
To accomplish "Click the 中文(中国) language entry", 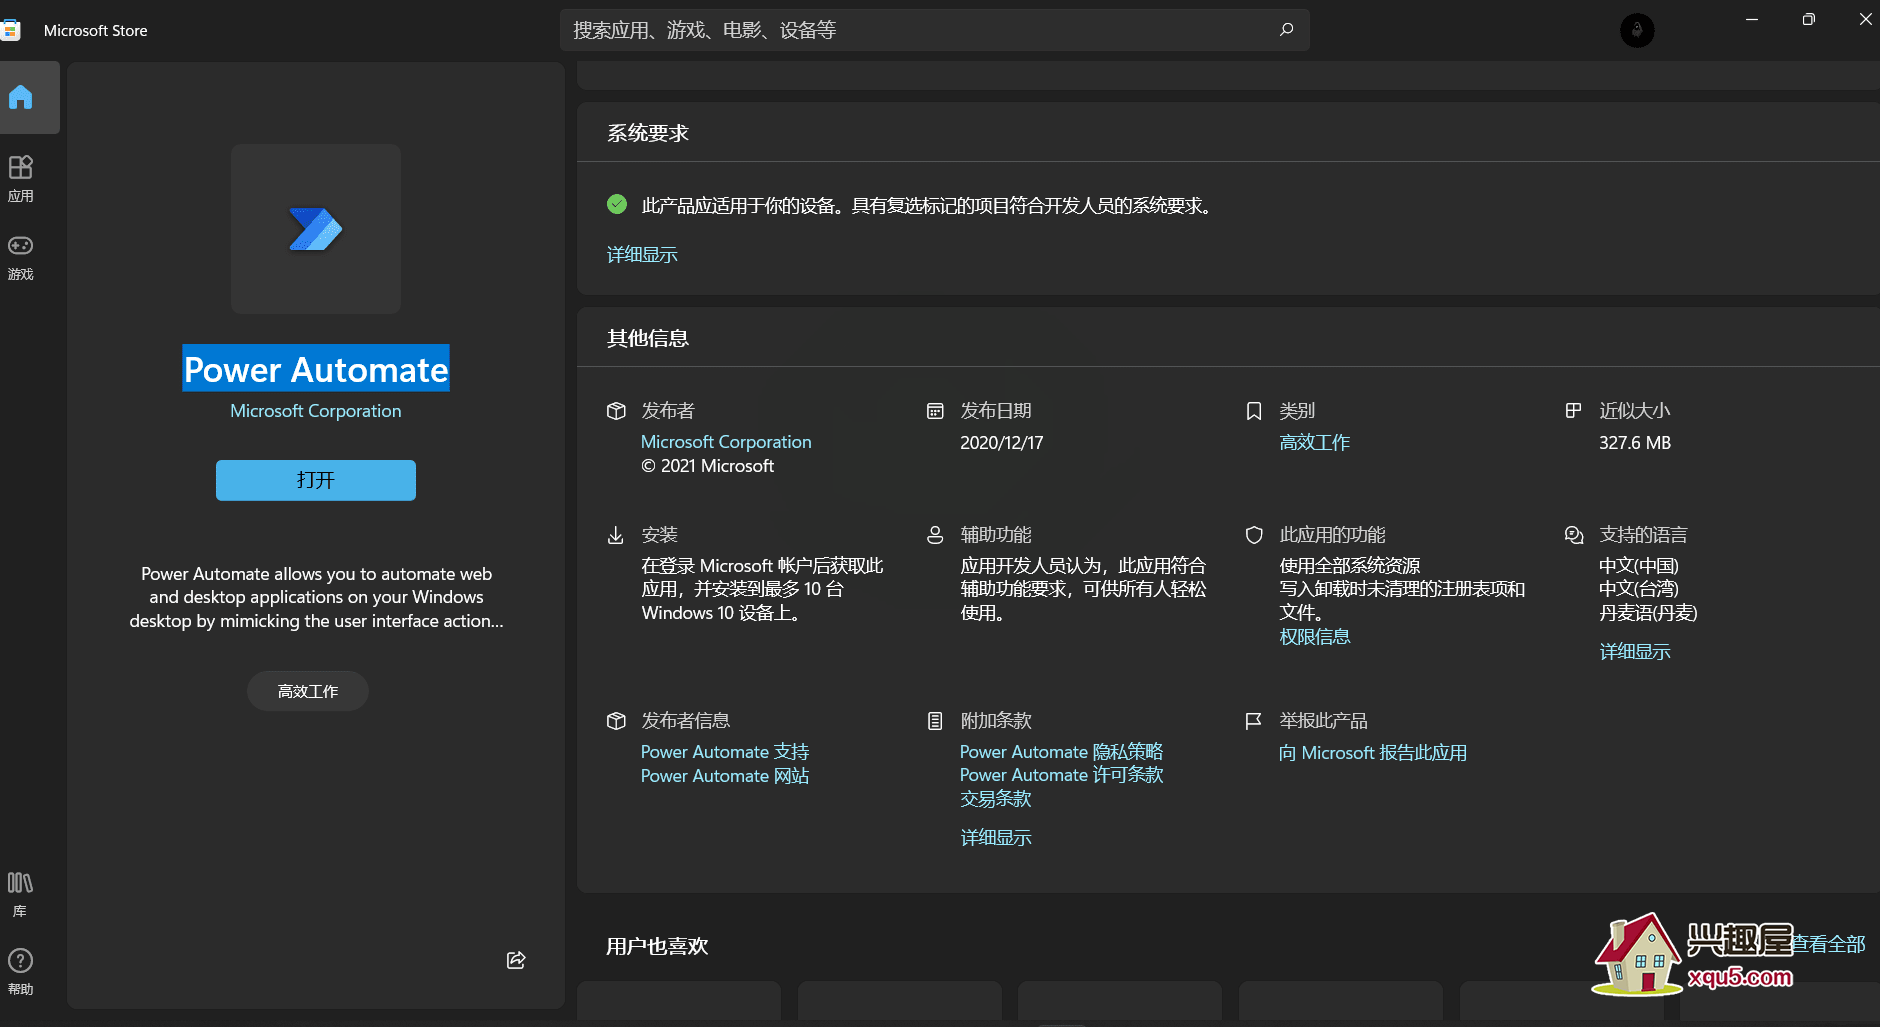I will (1639, 566).
